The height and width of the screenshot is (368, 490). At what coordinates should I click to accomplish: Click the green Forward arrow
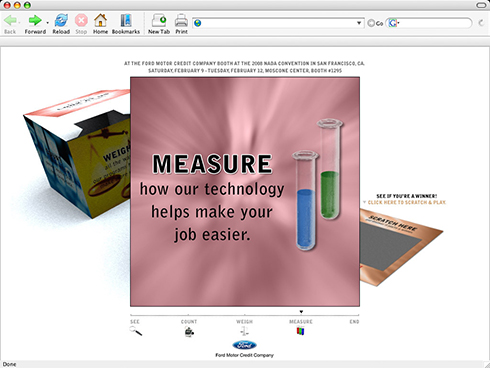click(x=35, y=21)
